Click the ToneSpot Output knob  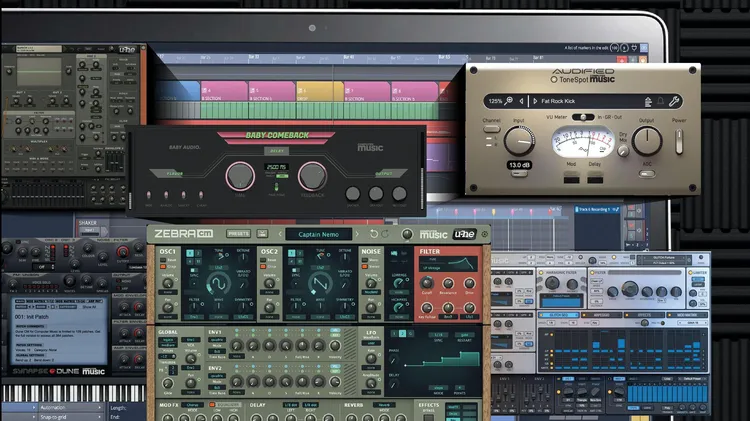click(x=647, y=141)
